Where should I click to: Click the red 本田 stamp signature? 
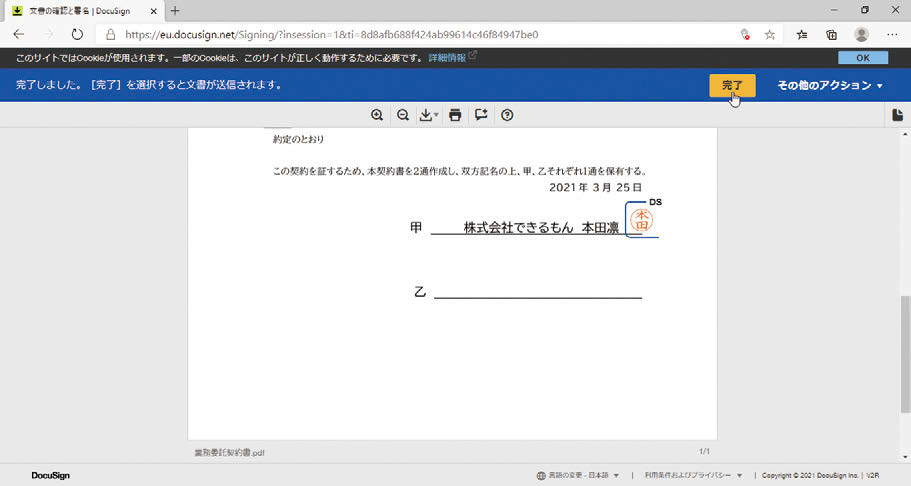tap(641, 220)
